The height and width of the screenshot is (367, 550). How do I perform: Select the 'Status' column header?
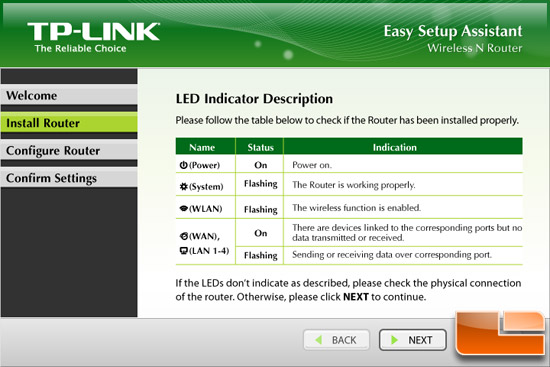pyautogui.click(x=260, y=147)
